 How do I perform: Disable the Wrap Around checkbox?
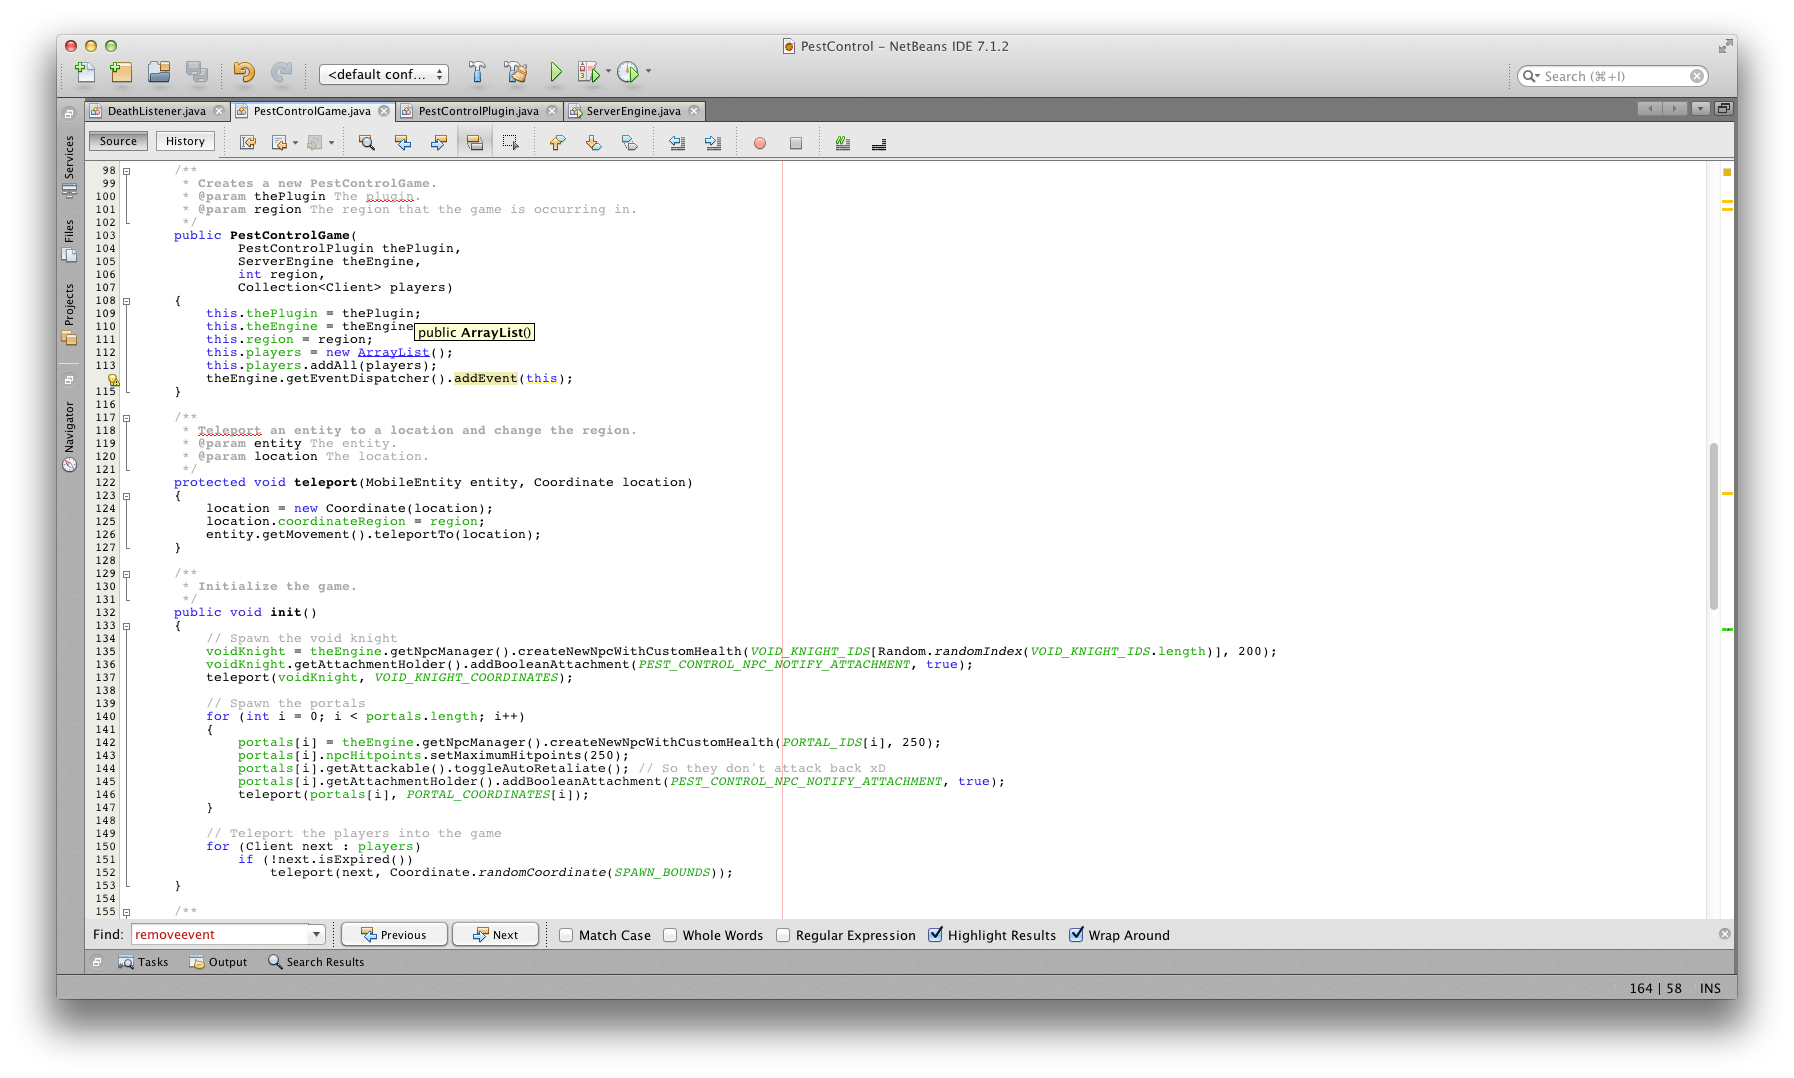(1076, 935)
